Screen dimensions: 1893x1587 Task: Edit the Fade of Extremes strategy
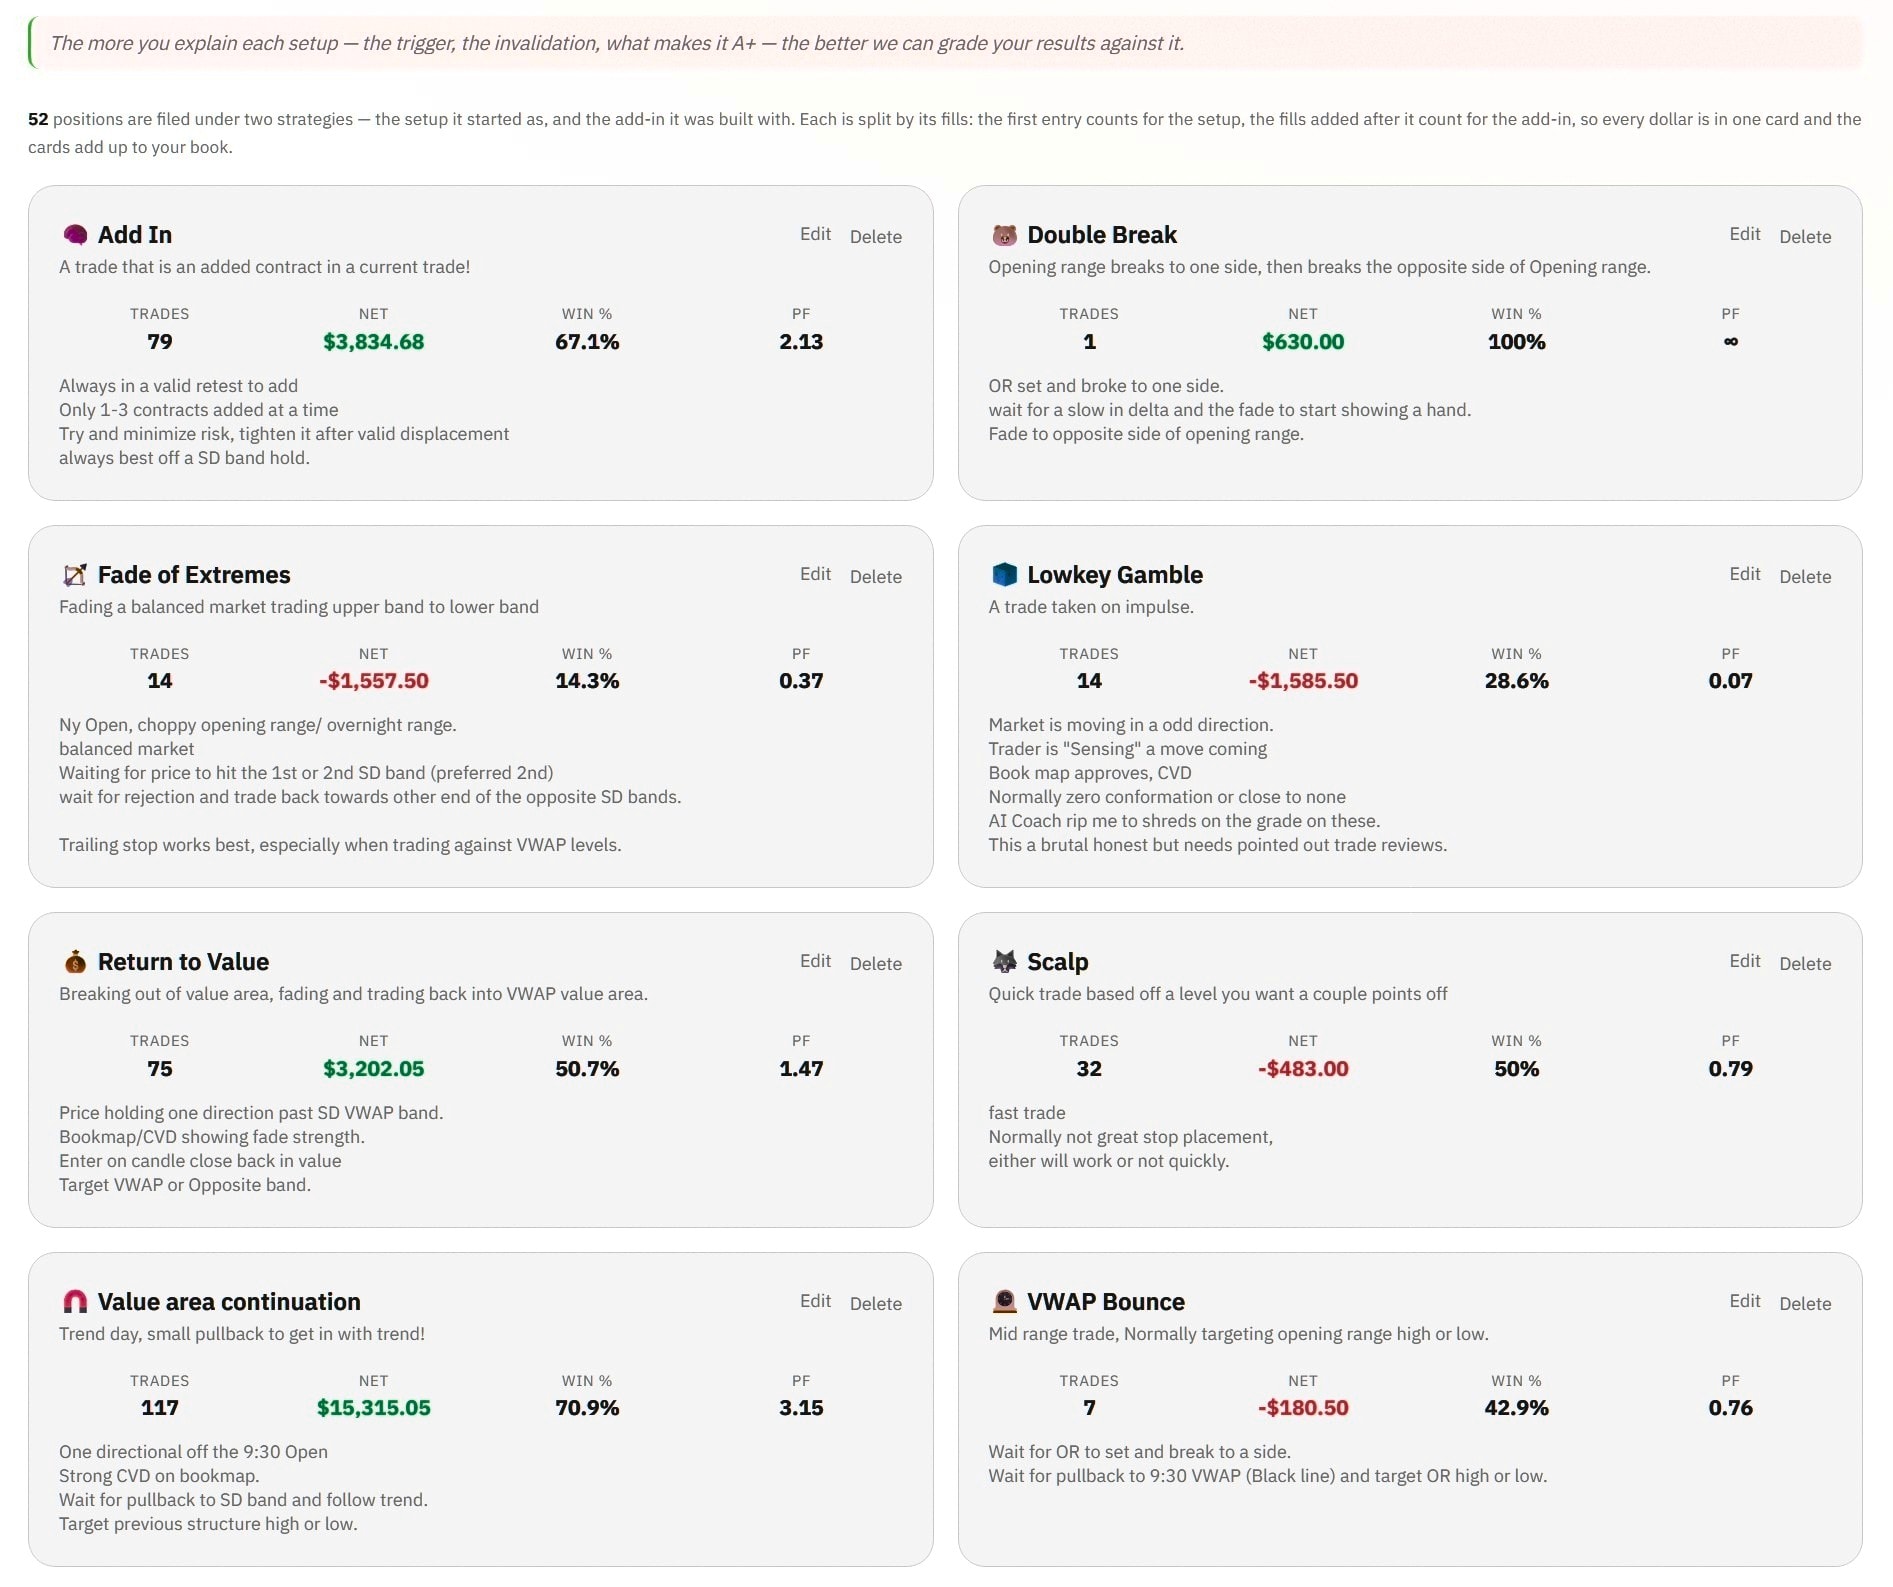click(815, 574)
